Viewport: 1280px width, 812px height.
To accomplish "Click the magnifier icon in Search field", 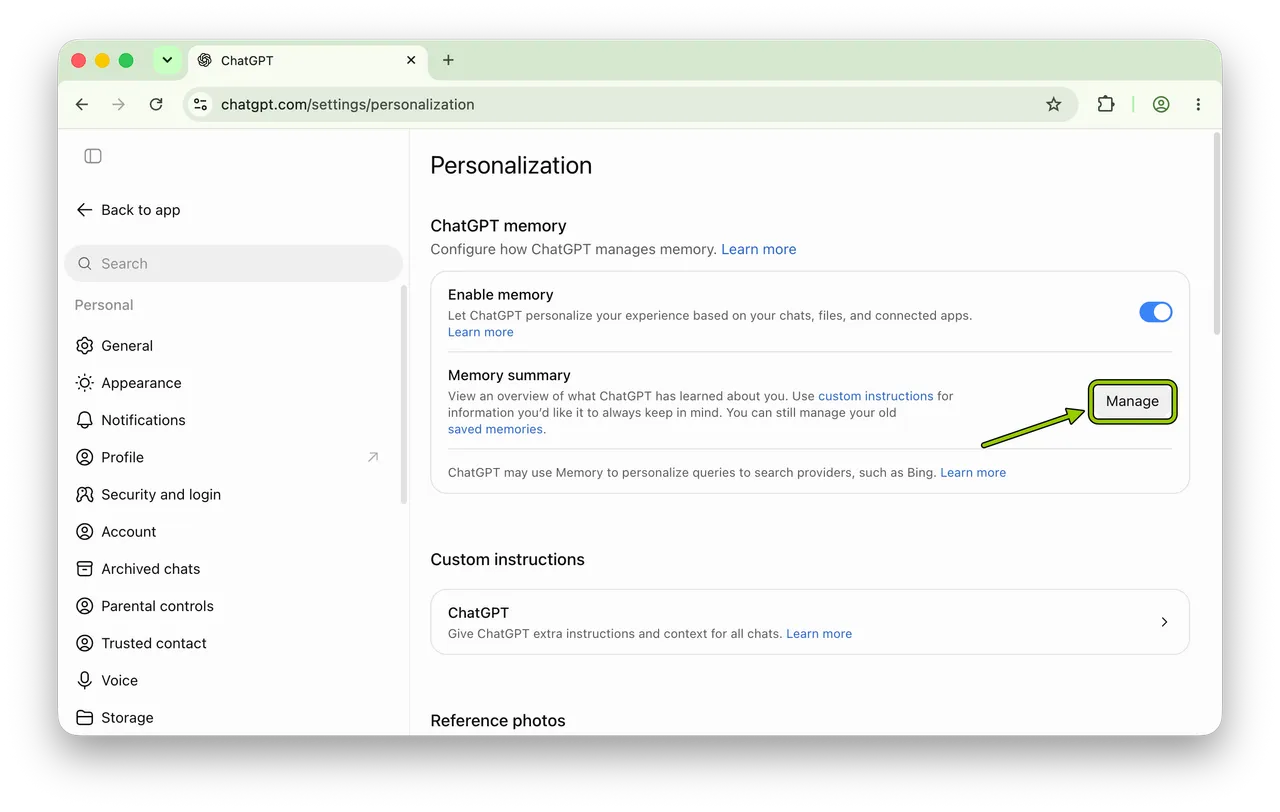I will pos(85,264).
